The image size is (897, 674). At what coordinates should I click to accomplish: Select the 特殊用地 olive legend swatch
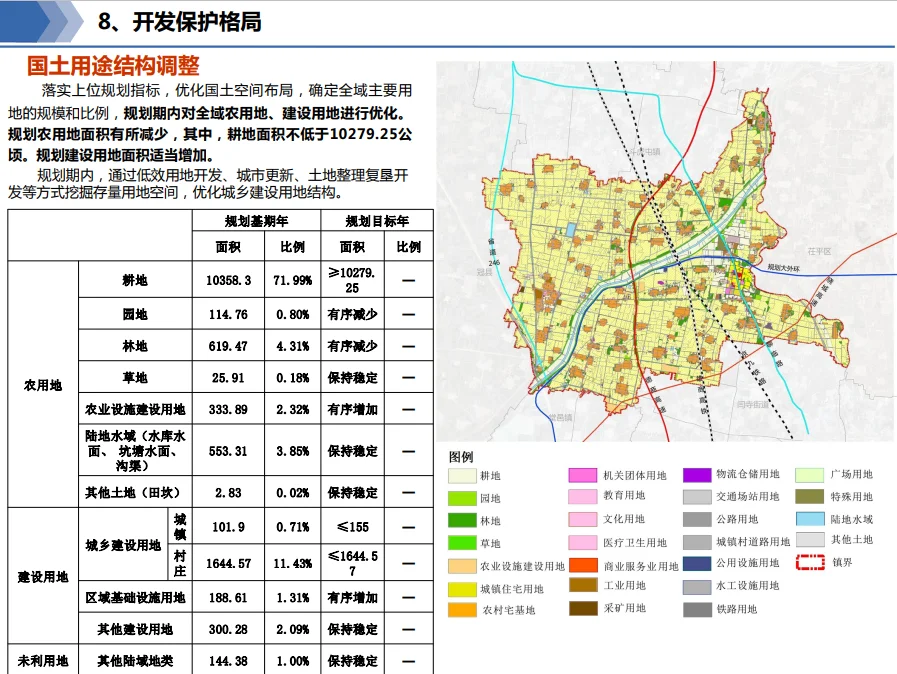810,497
